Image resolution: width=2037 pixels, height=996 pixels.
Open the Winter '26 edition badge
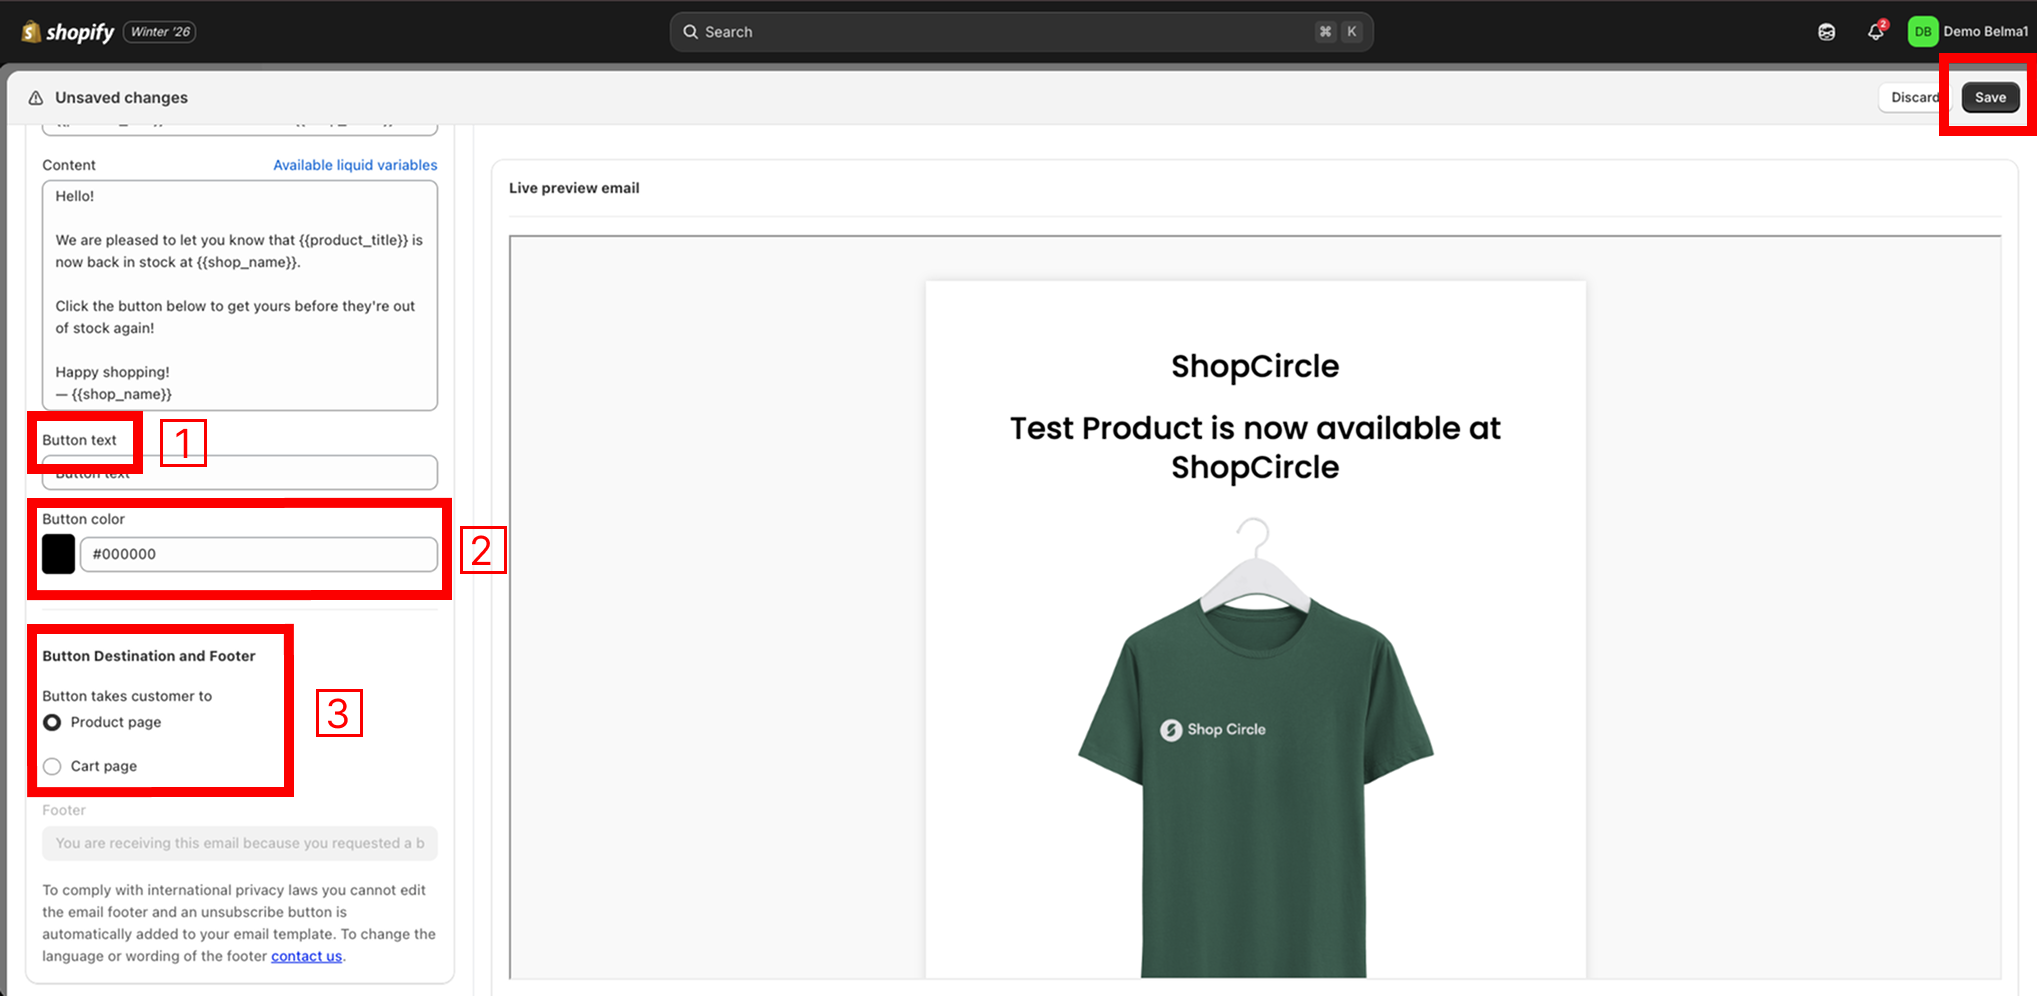click(160, 32)
